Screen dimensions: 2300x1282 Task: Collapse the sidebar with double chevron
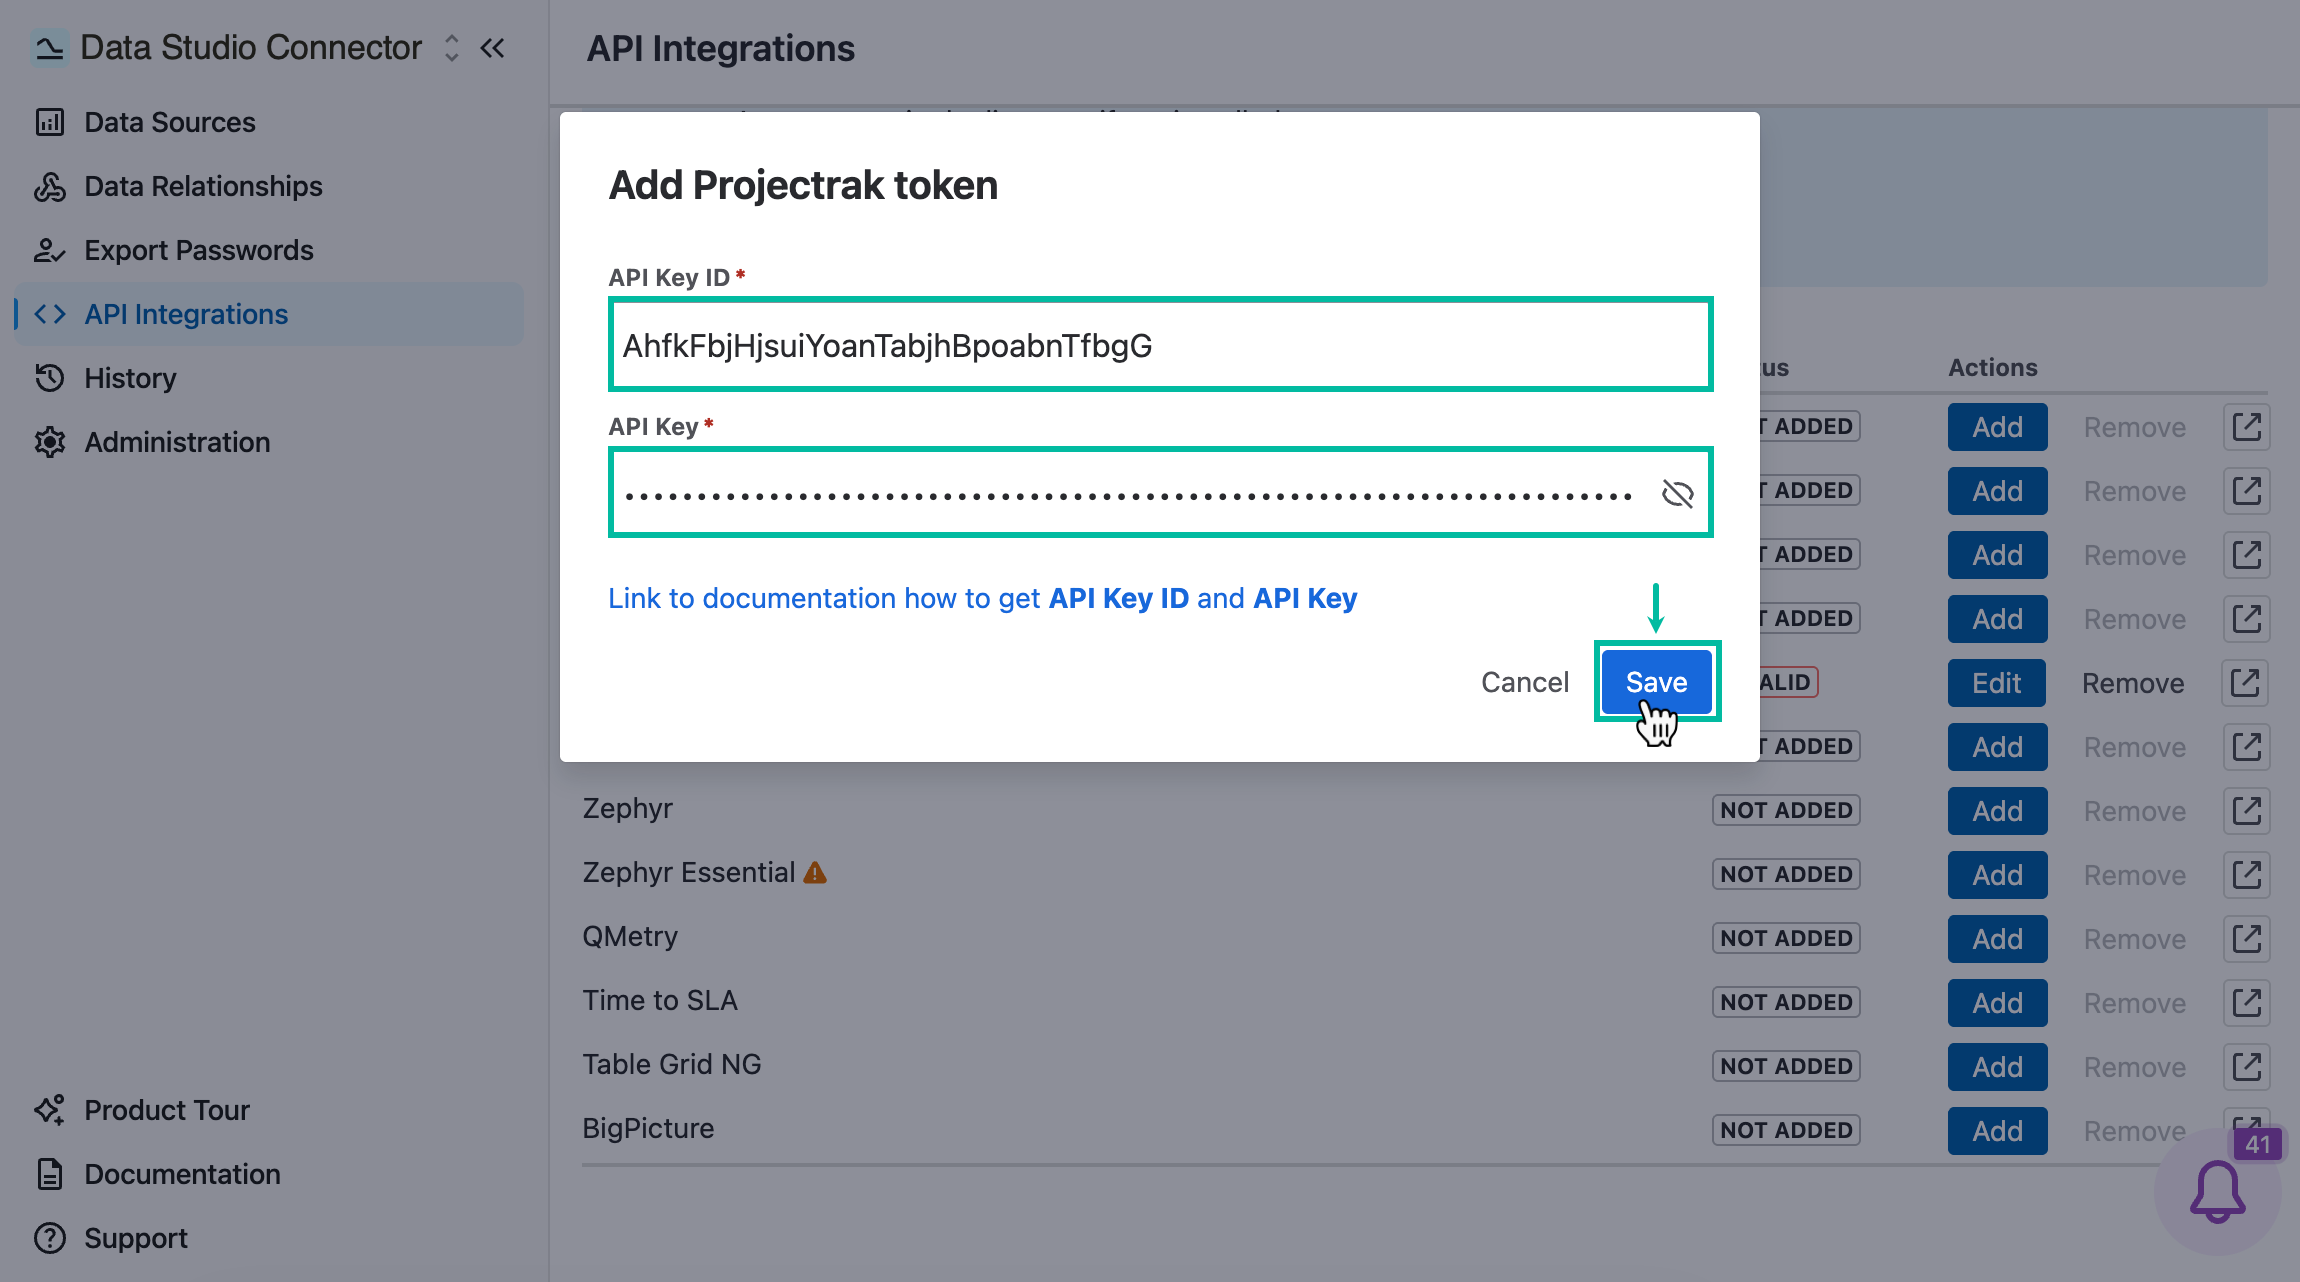(492, 48)
